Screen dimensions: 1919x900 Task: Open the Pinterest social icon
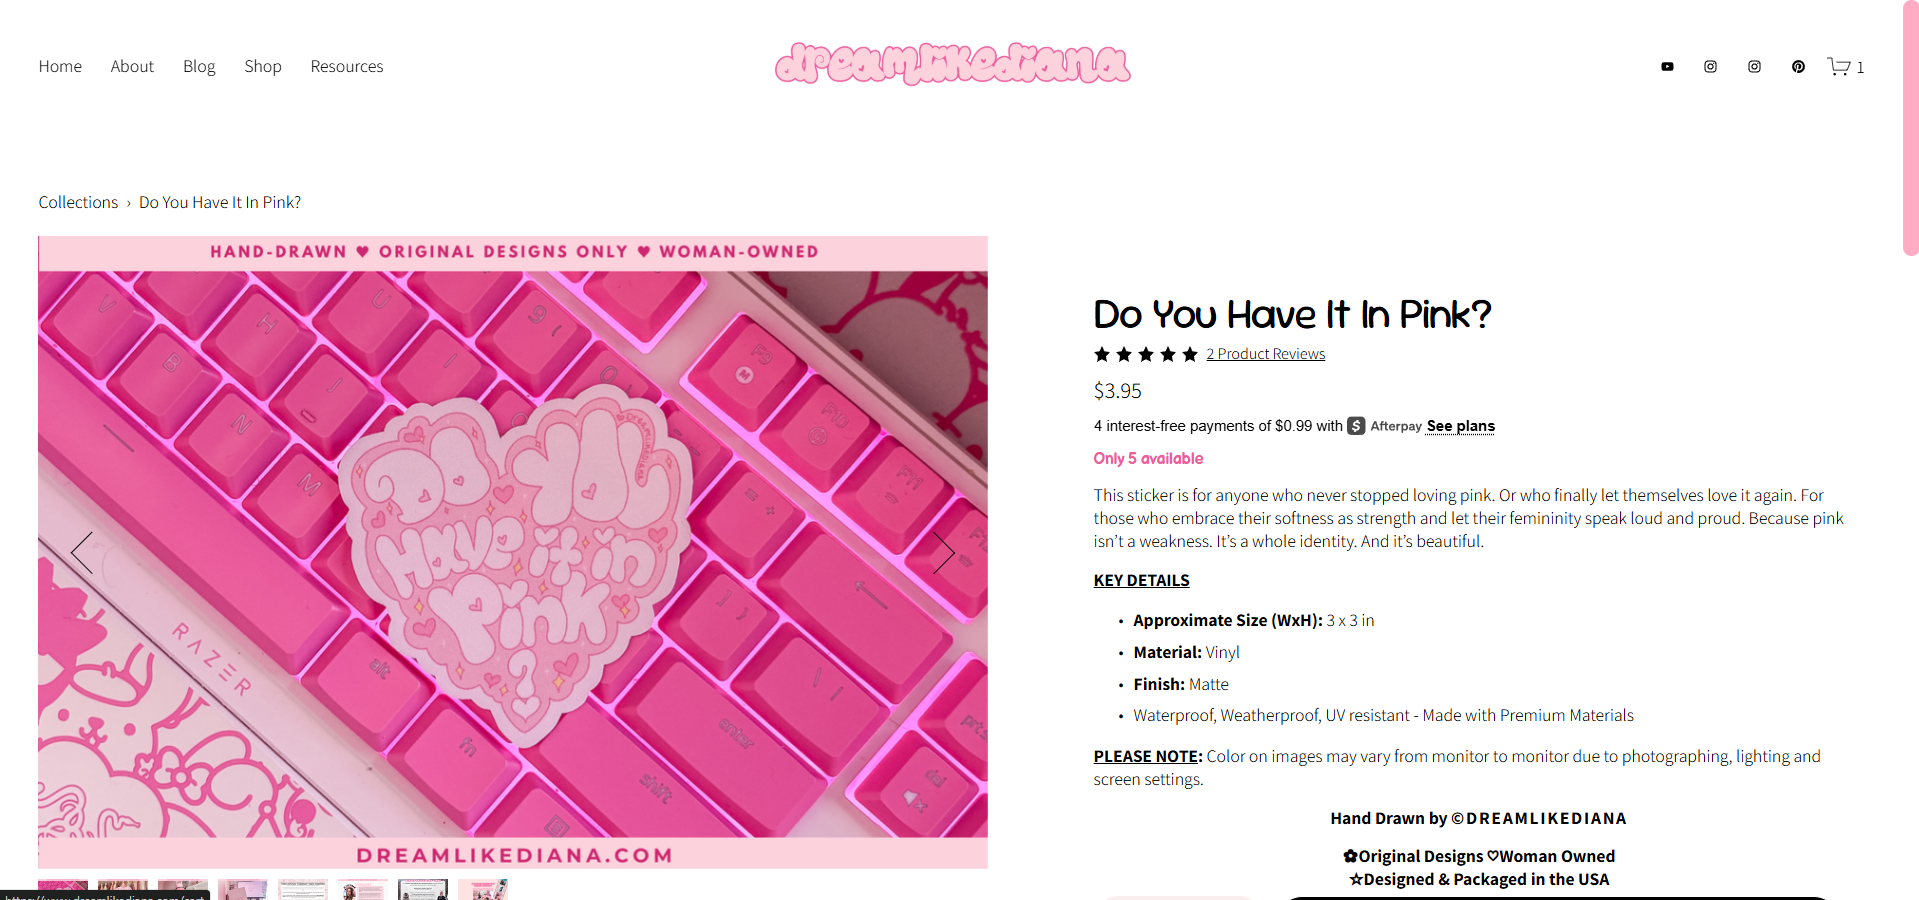pyautogui.click(x=1798, y=67)
